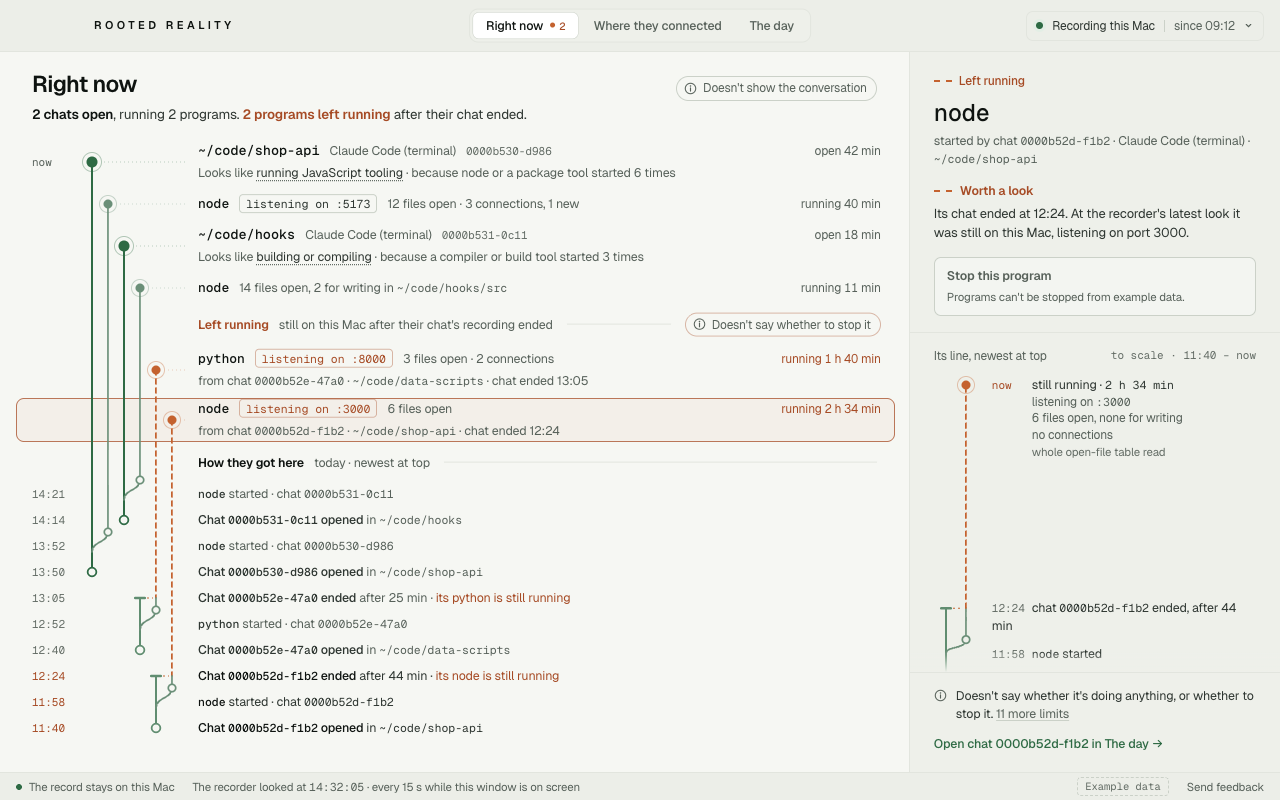
Task: Click the running JavaScript tooling underlined link
Action: click(330, 173)
